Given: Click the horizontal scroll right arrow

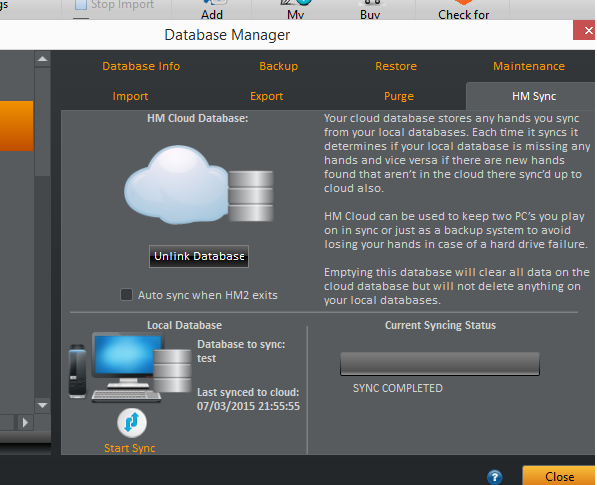Looking at the screenshot, I should (x=25, y=423).
